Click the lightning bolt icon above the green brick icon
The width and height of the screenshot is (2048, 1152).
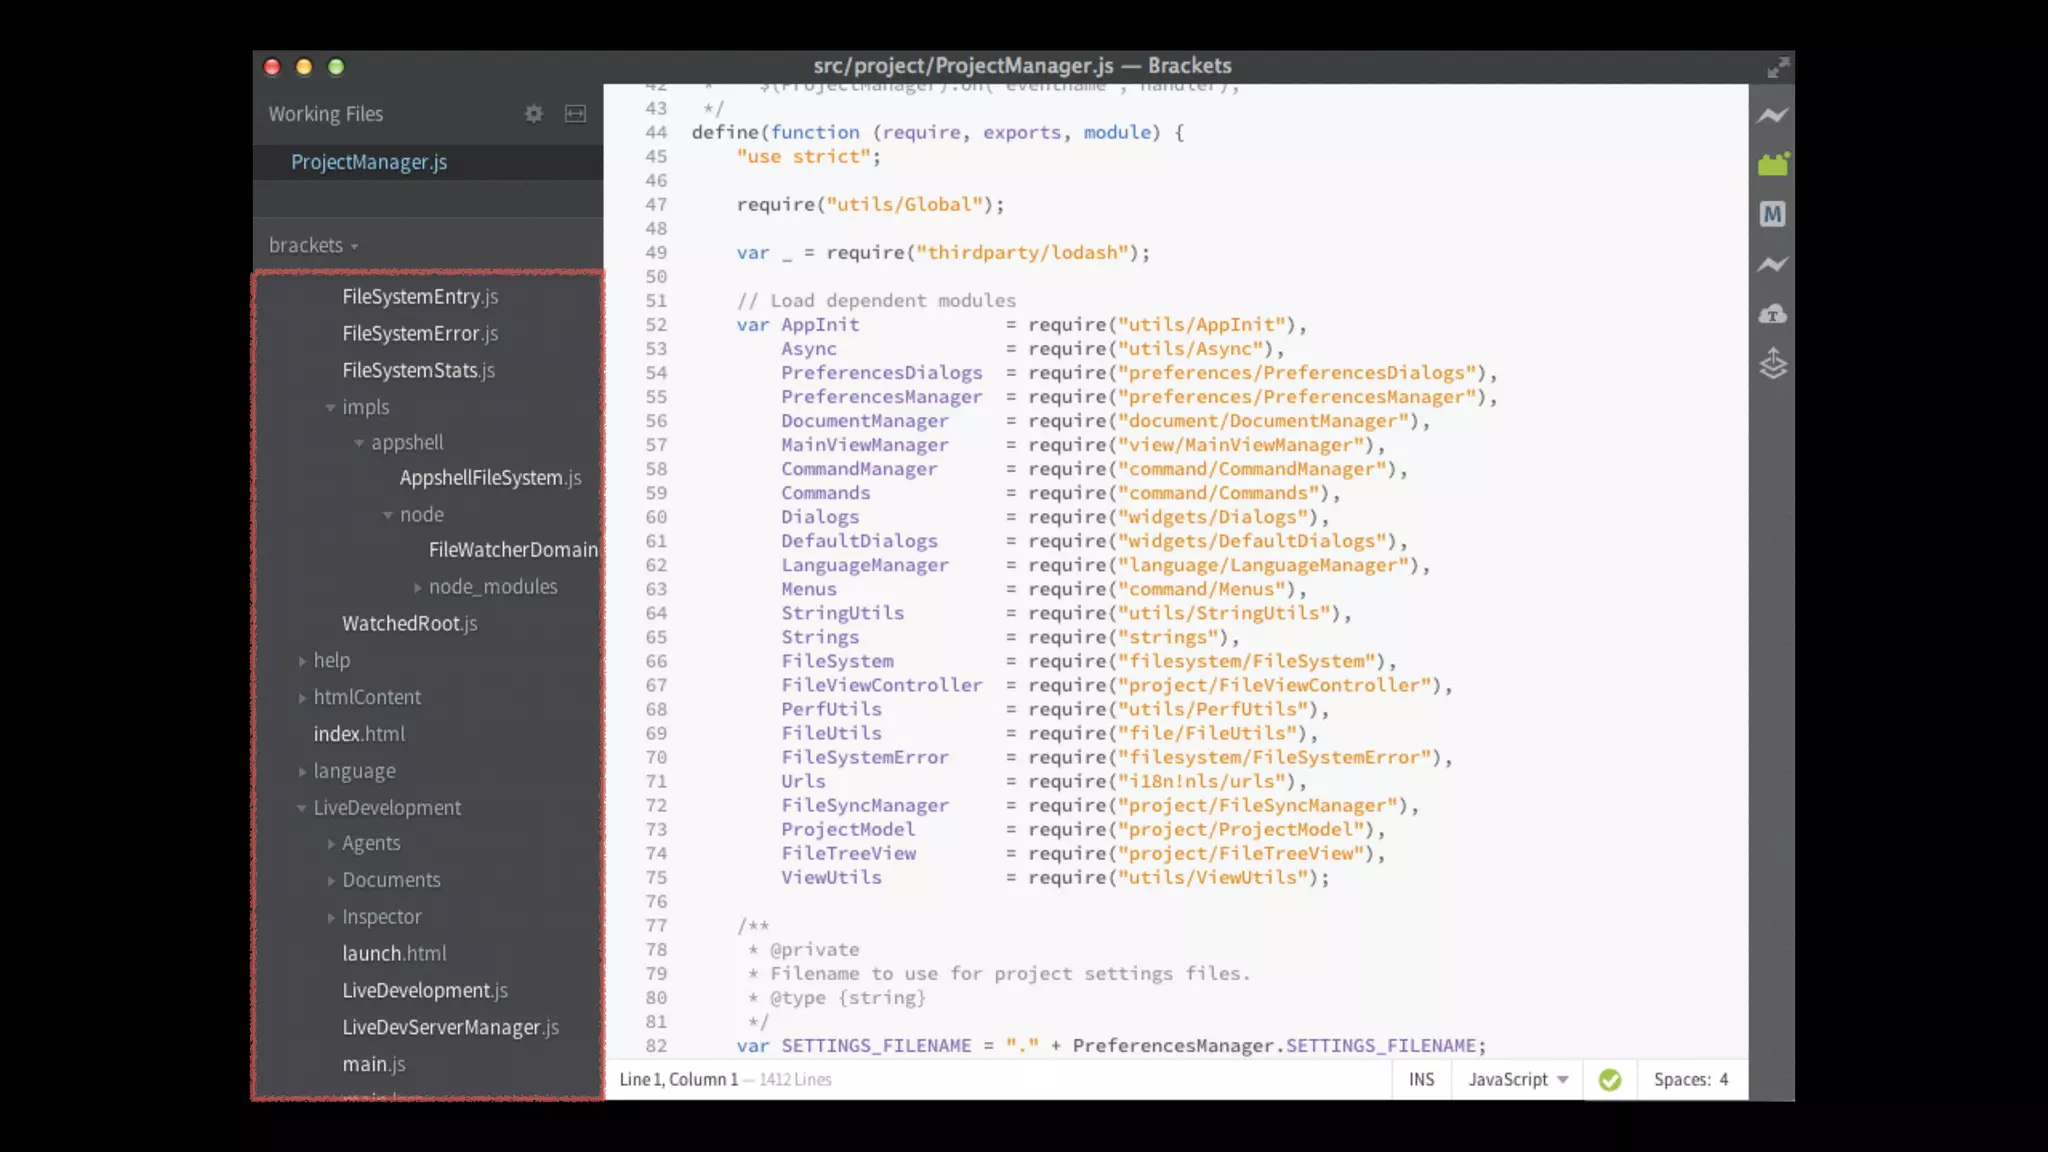click(1773, 115)
